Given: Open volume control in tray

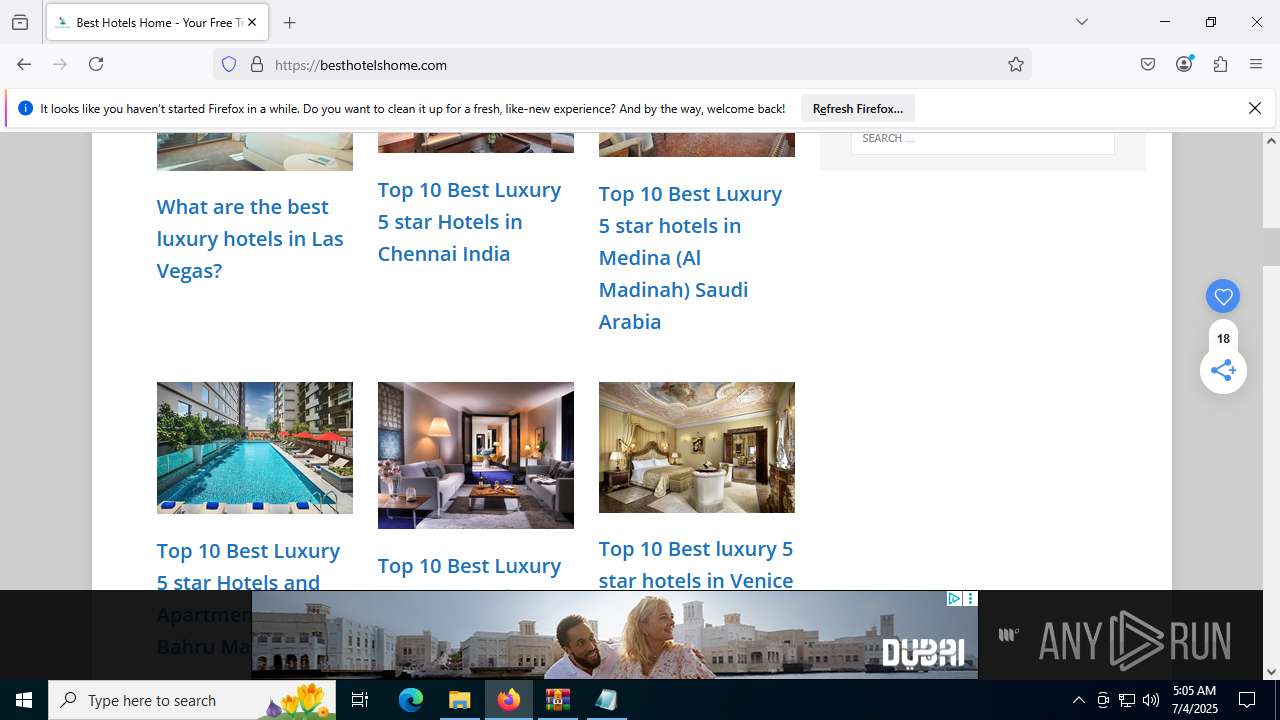Looking at the screenshot, I should pyautogui.click(x=1150, y=700).
